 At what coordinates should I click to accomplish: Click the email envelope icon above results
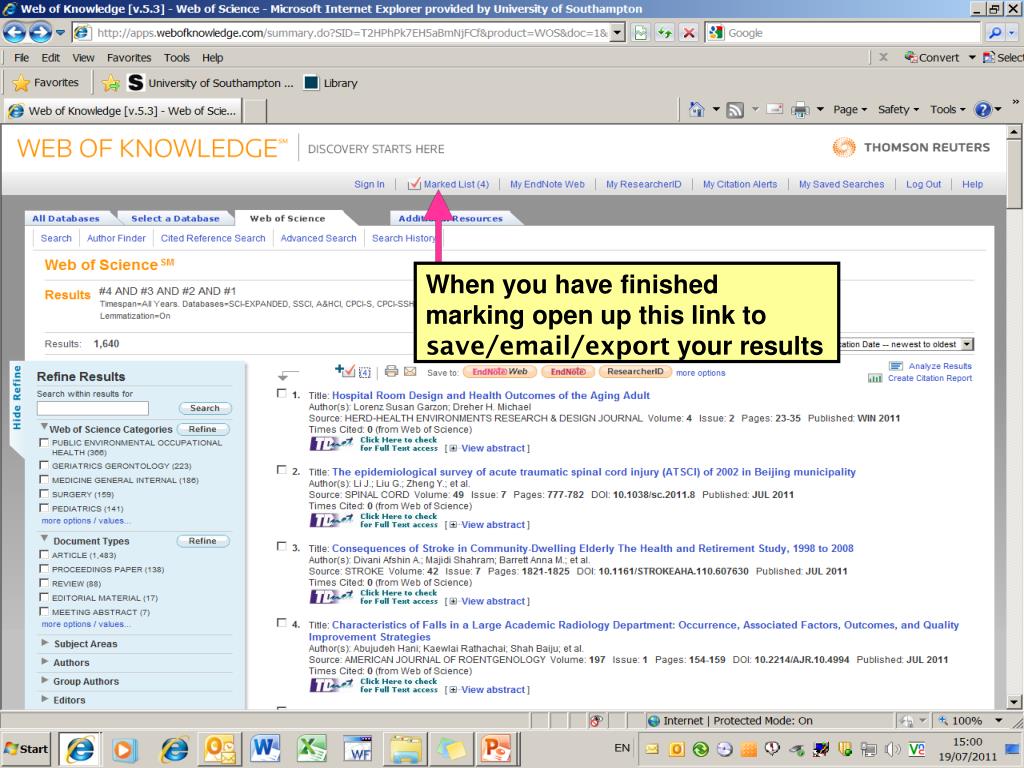410,372
